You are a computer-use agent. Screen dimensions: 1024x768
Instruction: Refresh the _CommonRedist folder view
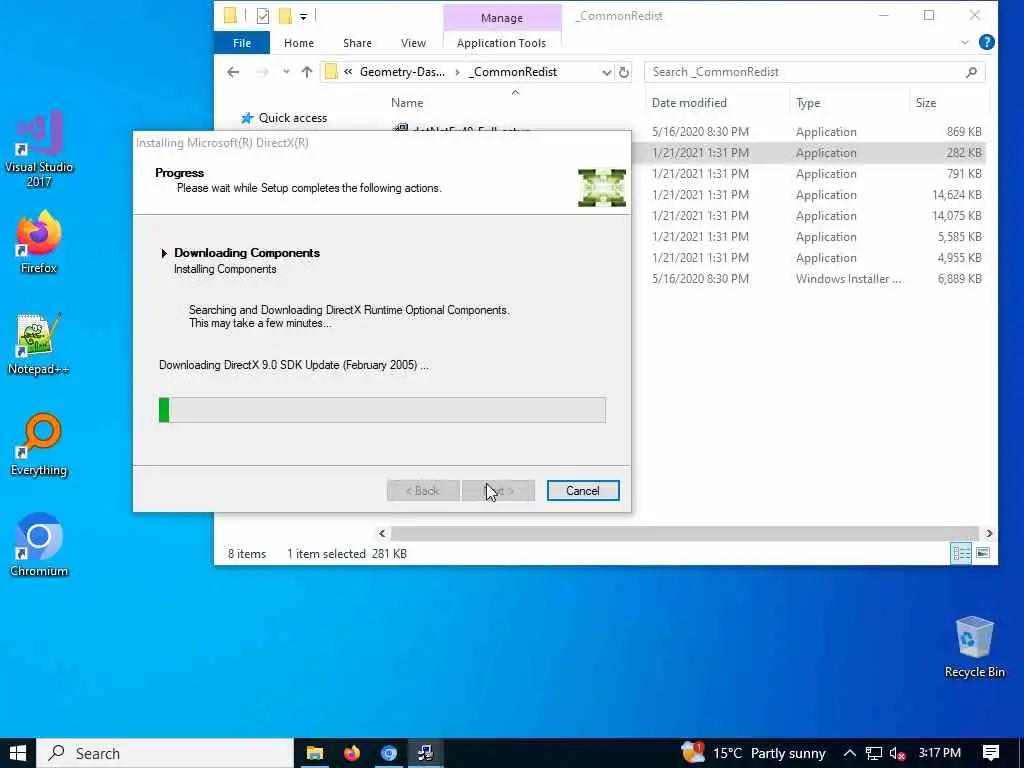click(x=624, y=72)
